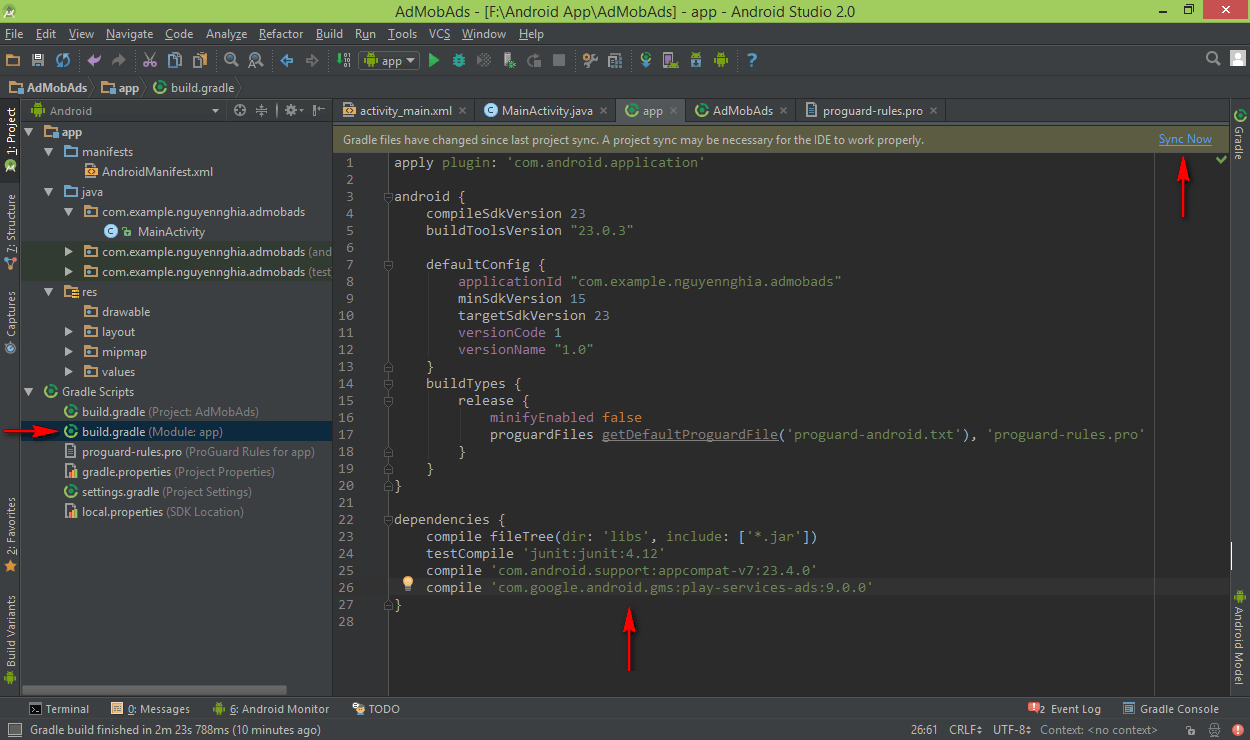Run the app with green play icon
This screenshot has width=1250, height=740.
point(434,60)
